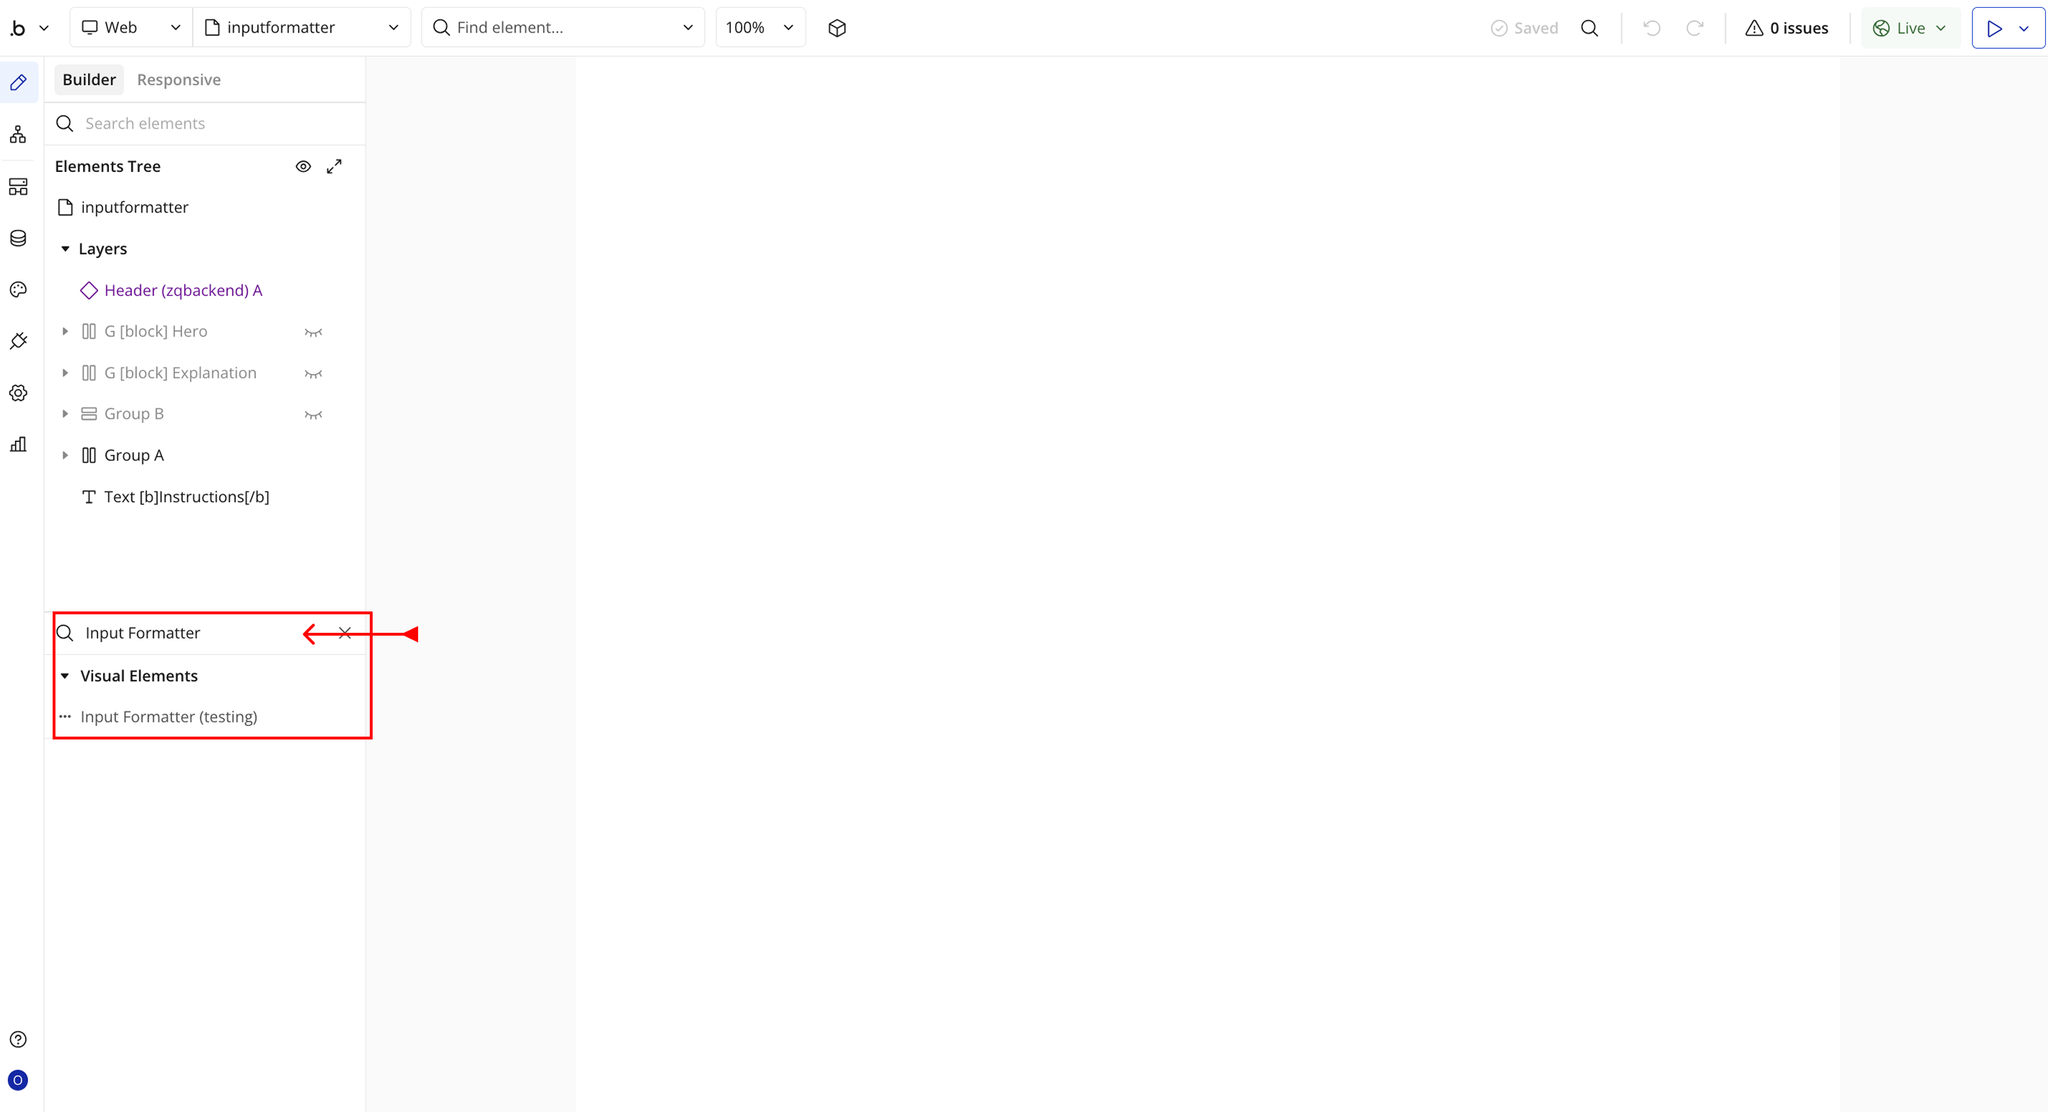Open the Data tab database icon
Viewport: 2048px width, 1112px height.
click(18, 238)
